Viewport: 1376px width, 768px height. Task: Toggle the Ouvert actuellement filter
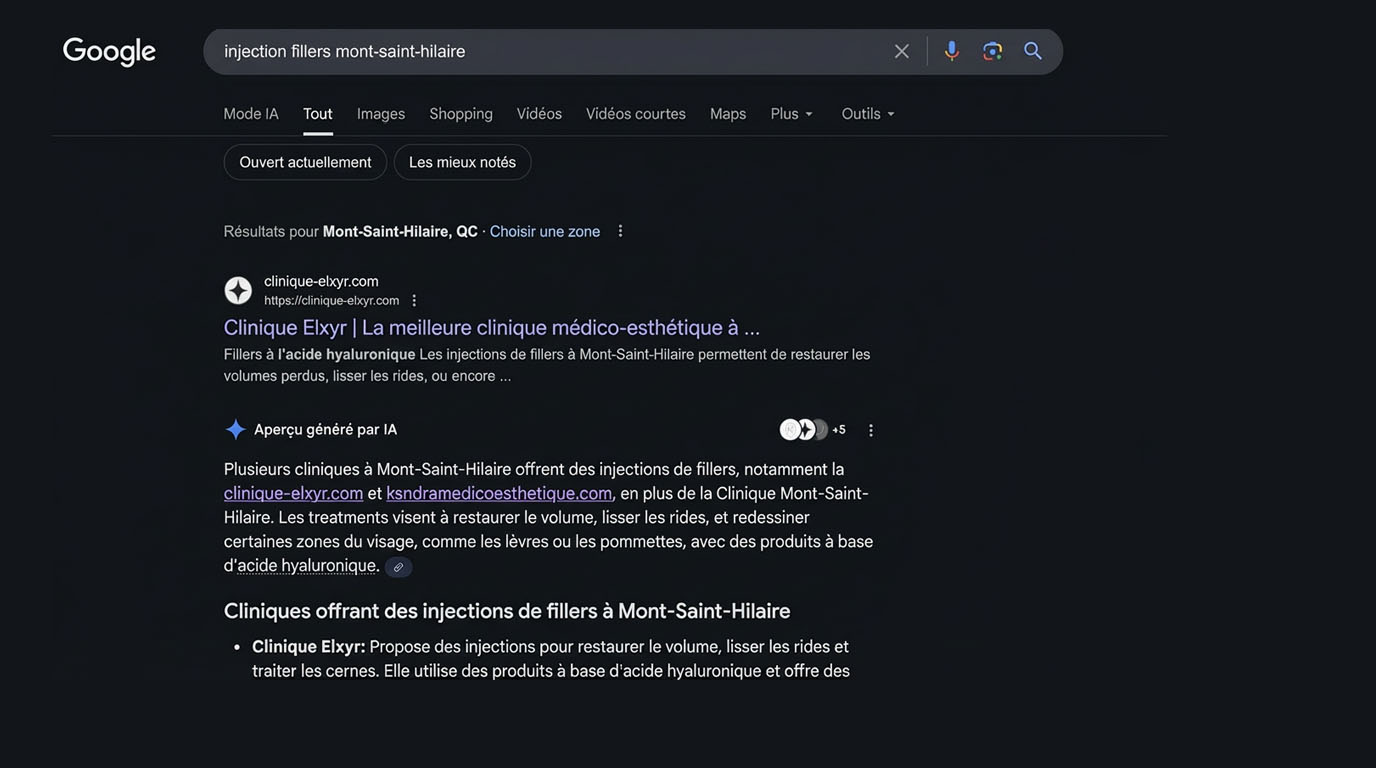point(305,162)
